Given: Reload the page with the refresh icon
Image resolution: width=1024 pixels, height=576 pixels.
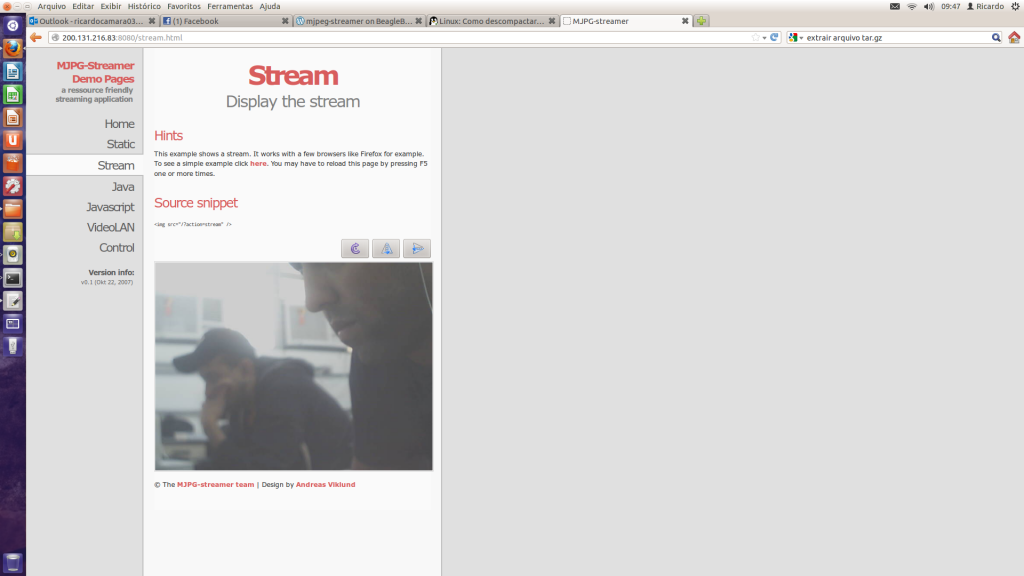Looking at the screenshot, I should click(774, 37).
